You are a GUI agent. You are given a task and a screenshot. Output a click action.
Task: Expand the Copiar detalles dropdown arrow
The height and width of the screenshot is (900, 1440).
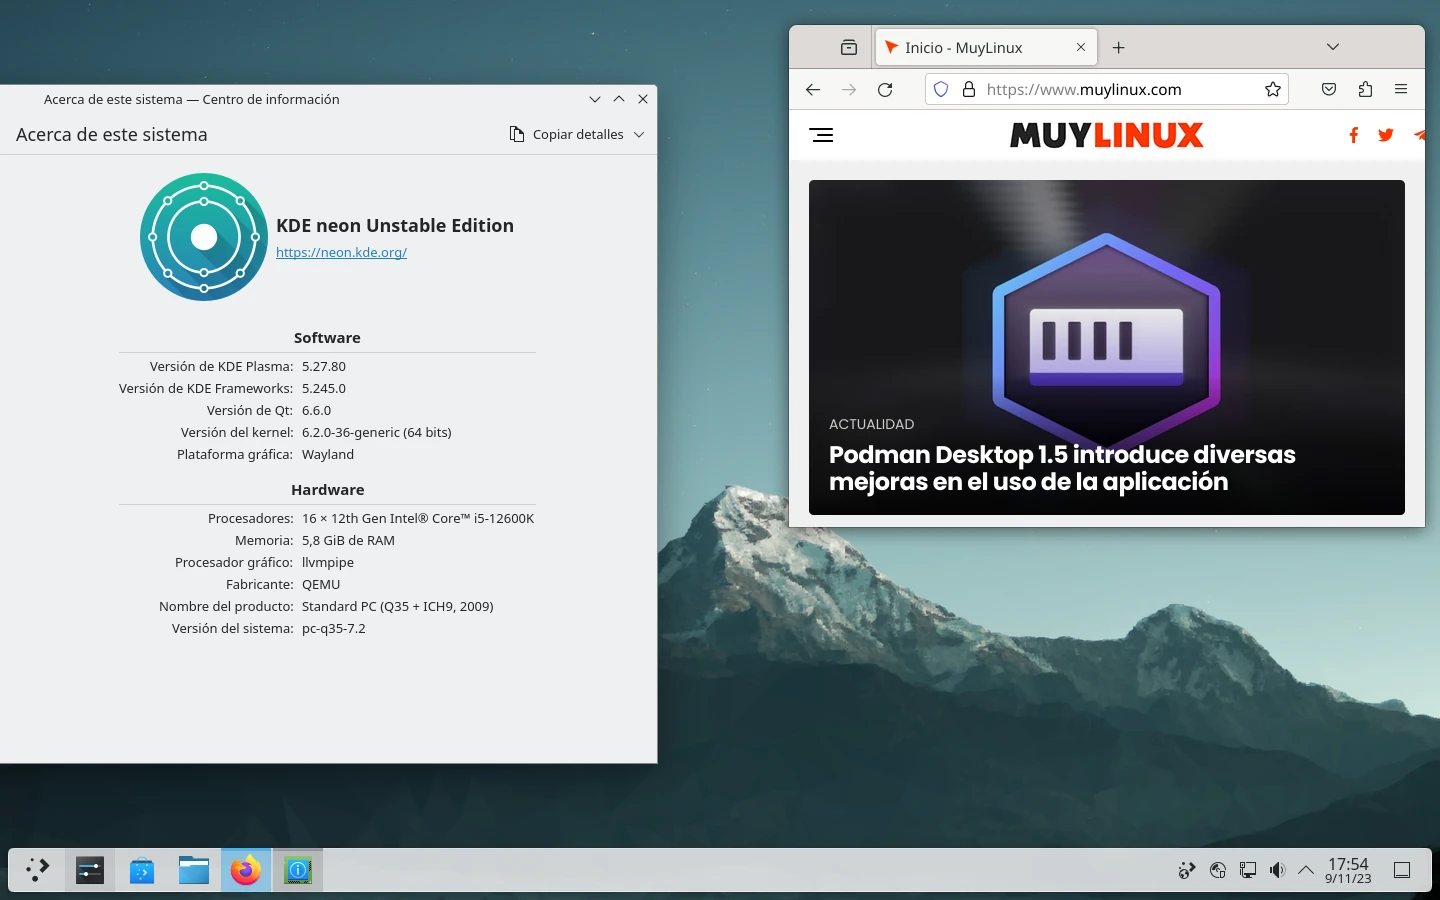tap(639, 134)
